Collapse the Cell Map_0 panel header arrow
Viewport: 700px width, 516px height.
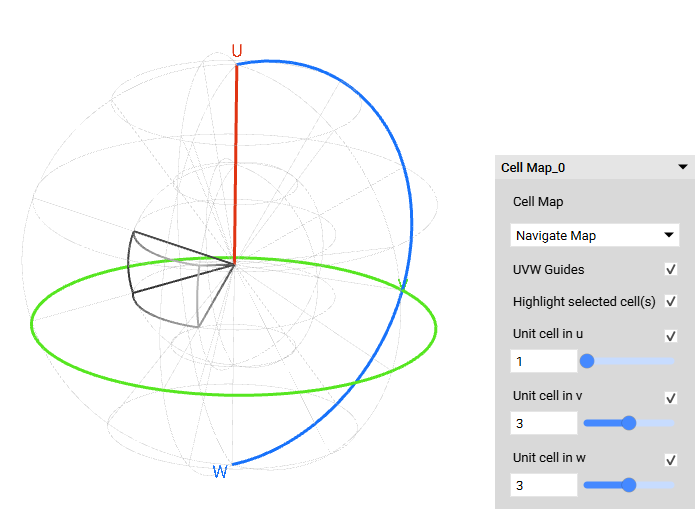pos(682,167)
